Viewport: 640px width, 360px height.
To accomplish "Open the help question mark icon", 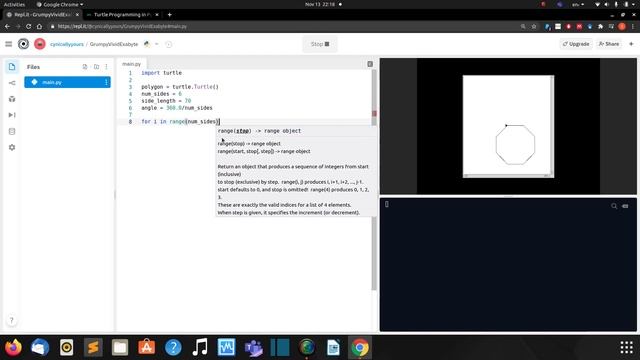I will click(11, 320).
